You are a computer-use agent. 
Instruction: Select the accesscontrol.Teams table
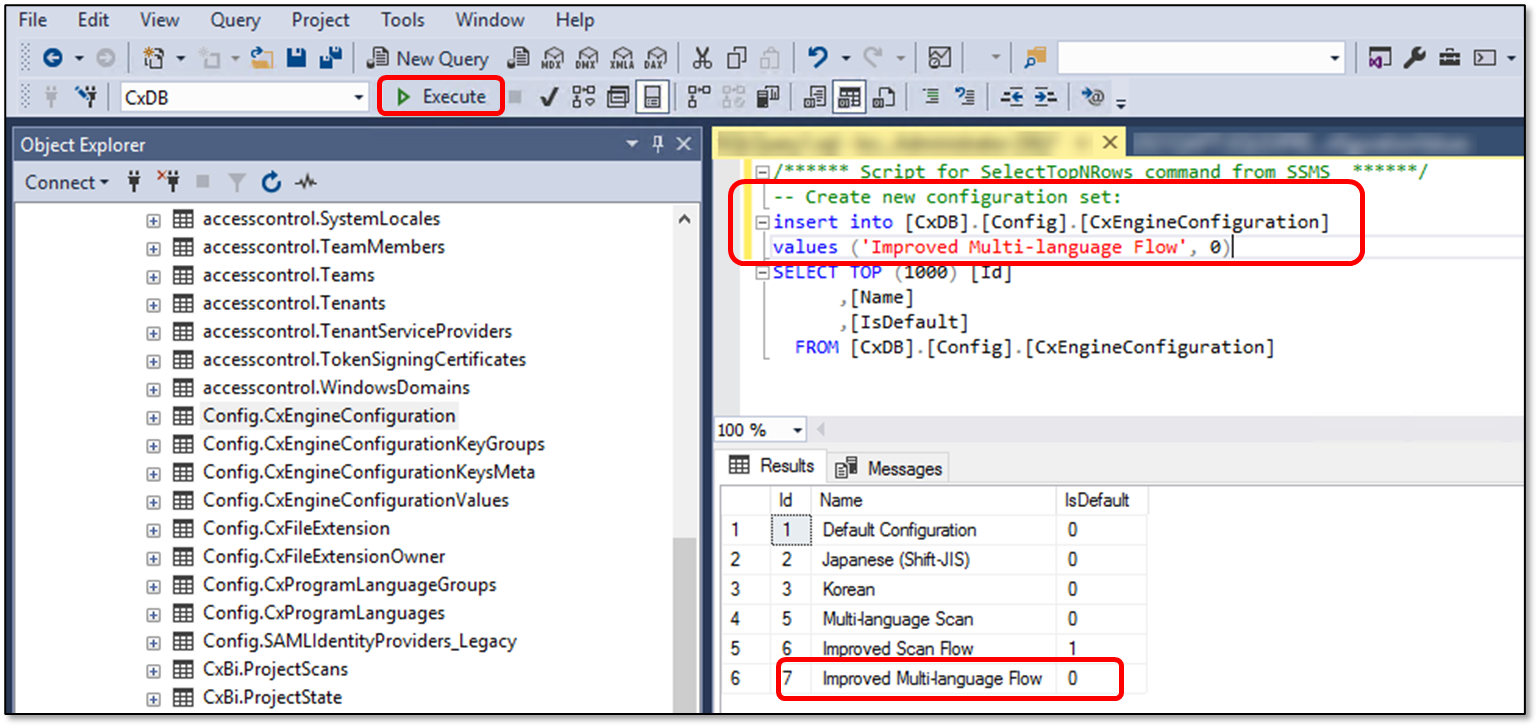point(288,275)
